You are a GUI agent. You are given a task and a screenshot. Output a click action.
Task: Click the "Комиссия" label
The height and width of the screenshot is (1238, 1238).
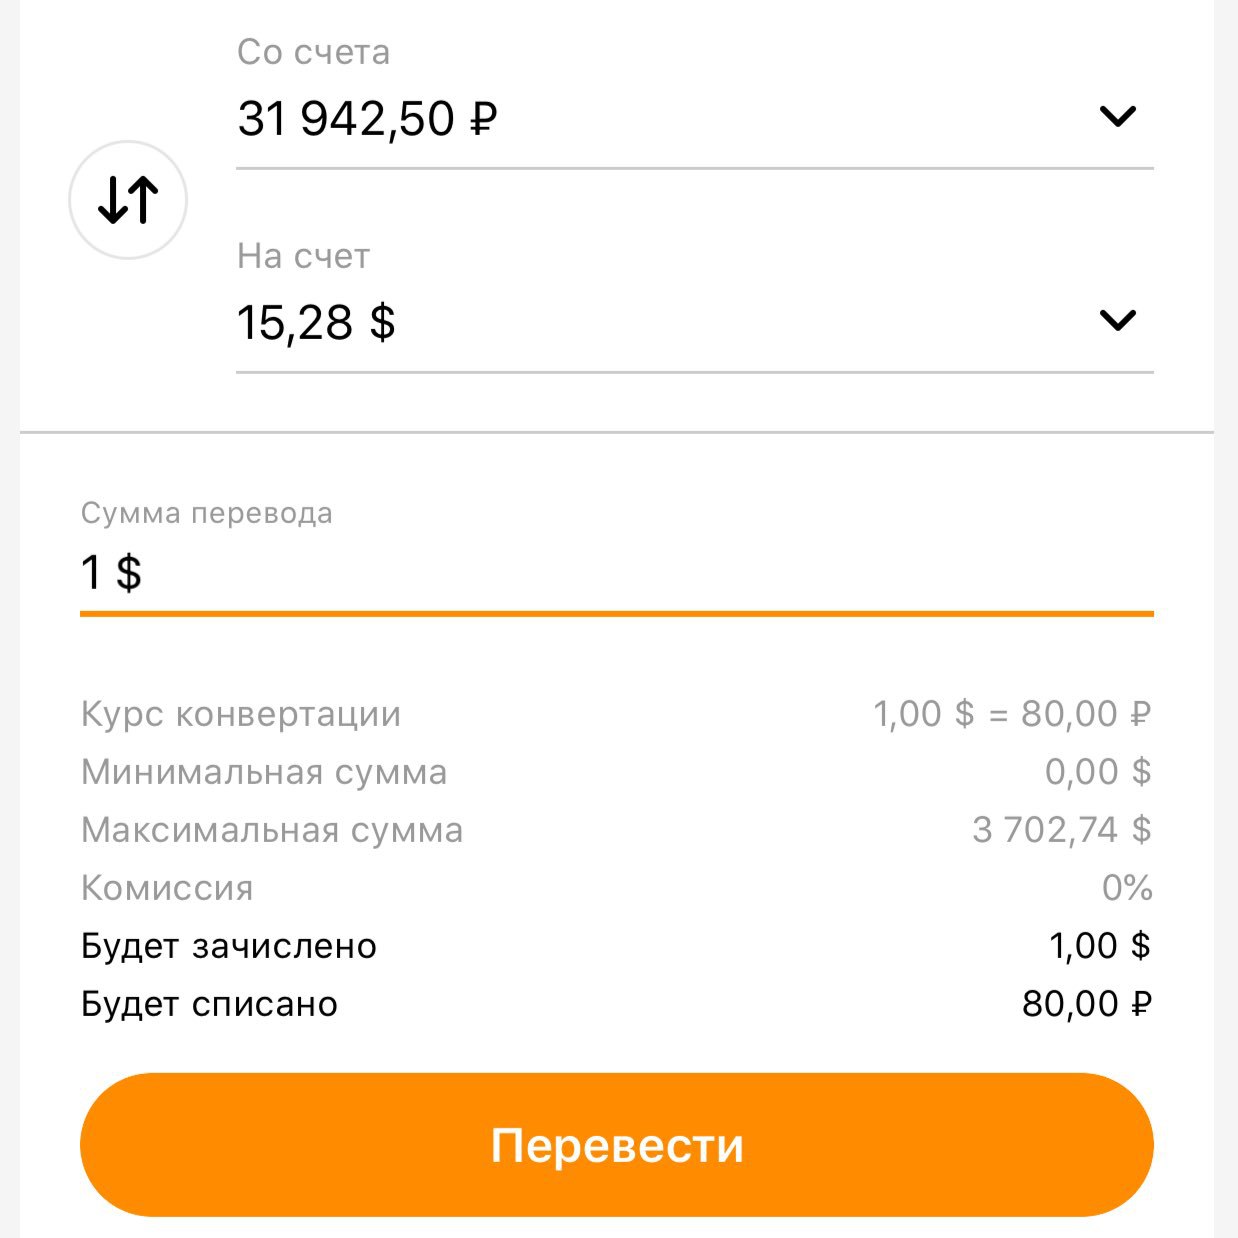pyautogui.click(x=167, y=888)
